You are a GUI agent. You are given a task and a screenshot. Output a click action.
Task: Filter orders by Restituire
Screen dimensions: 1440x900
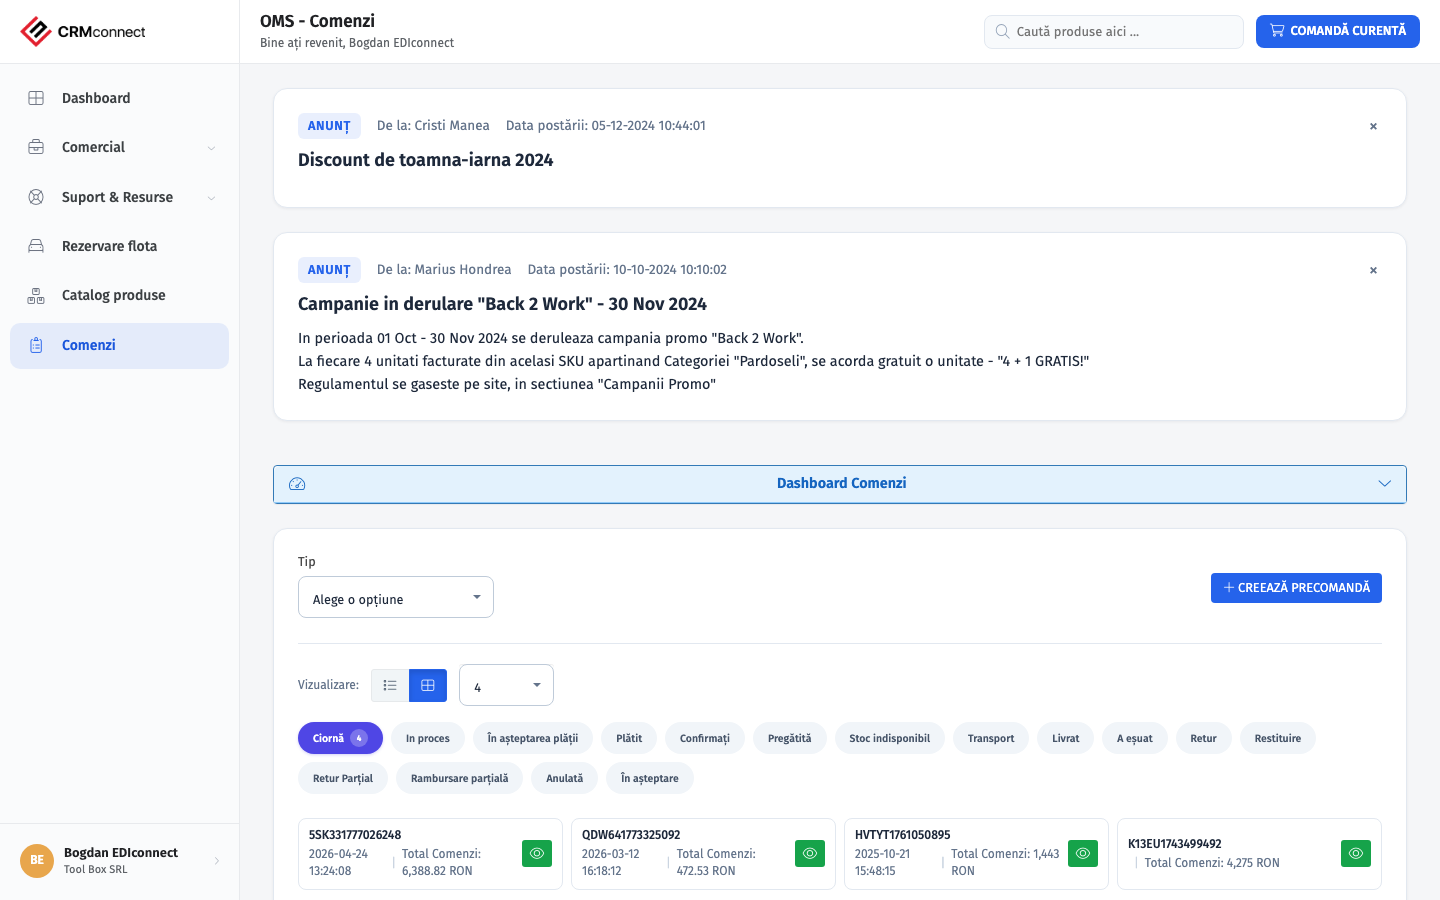[x=1278, y=738]
